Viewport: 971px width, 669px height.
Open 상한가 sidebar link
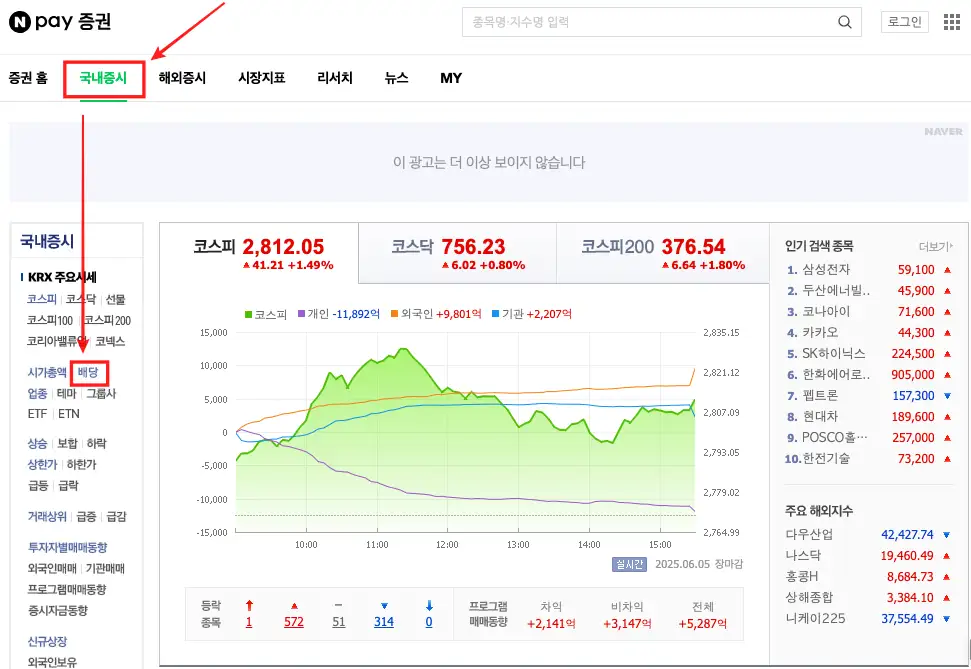click(x=42, y=465)
